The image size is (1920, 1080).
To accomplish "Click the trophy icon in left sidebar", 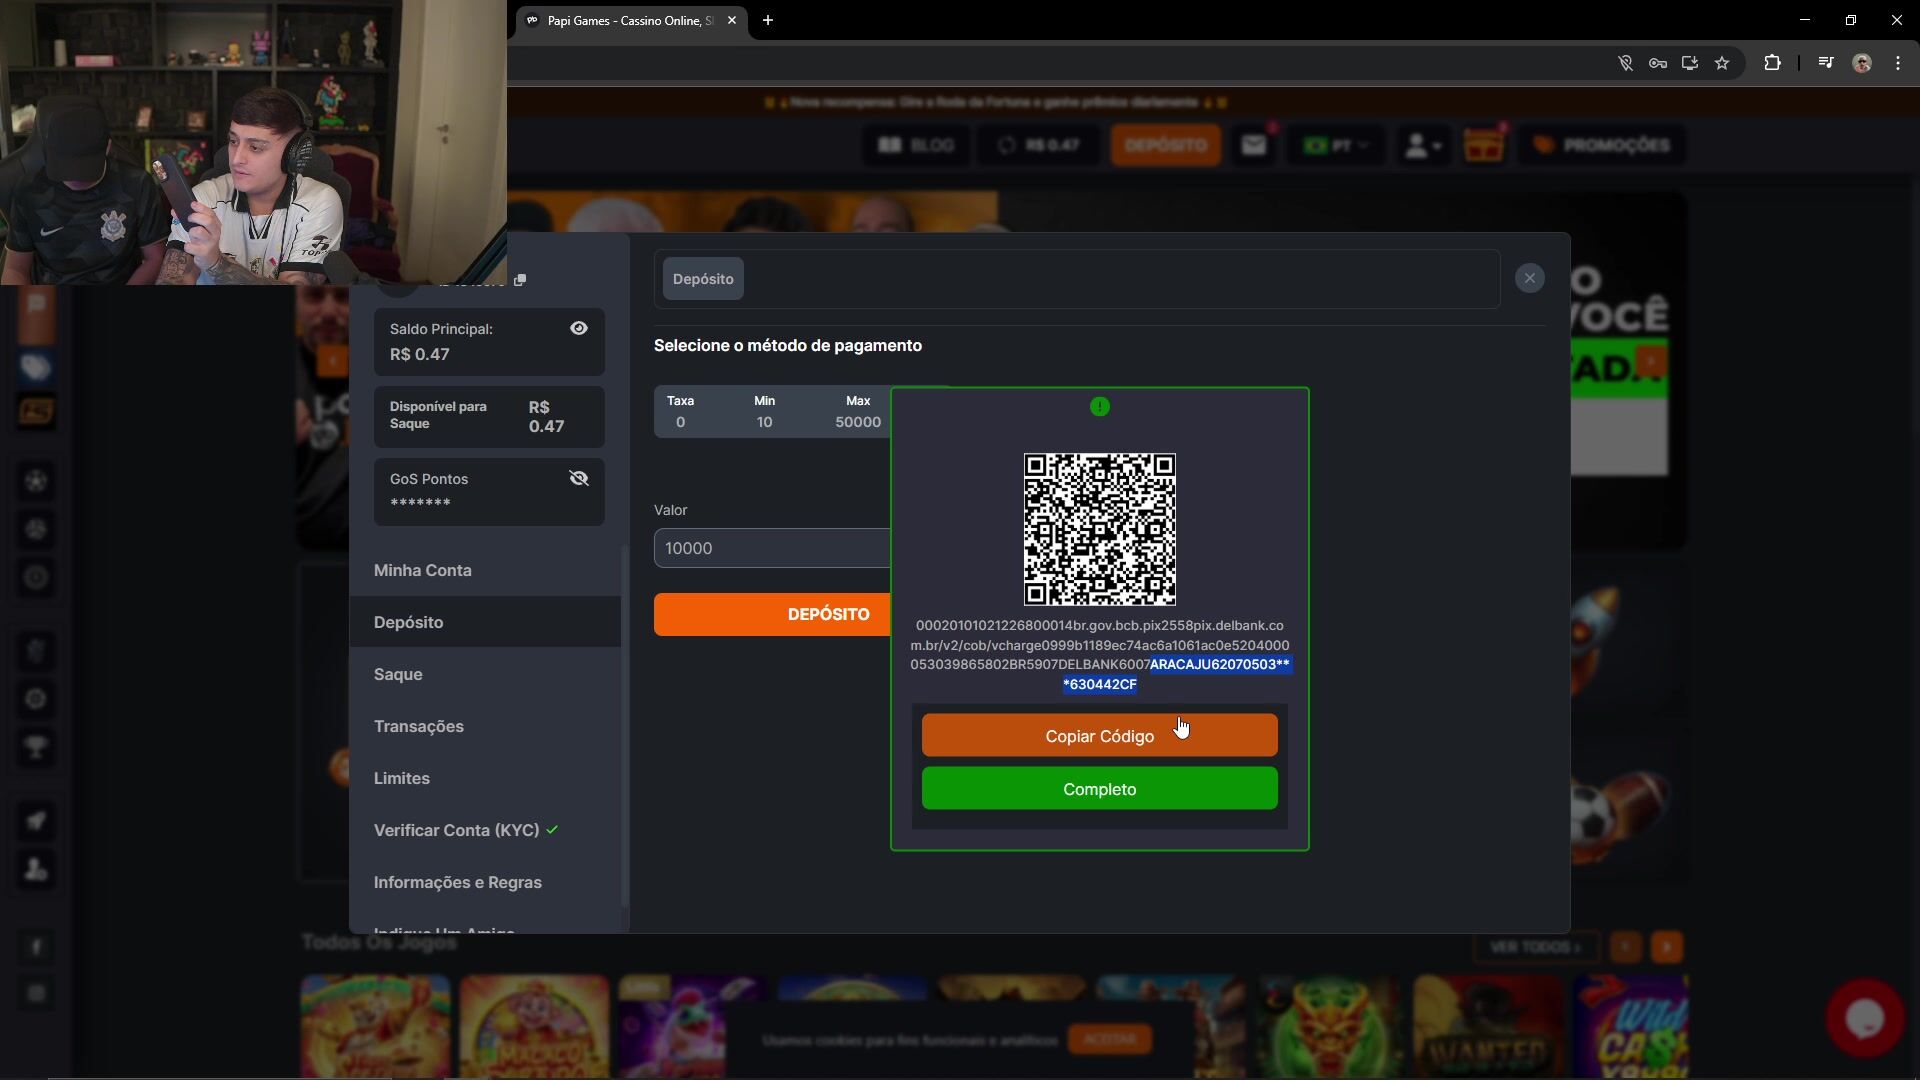I will point(36,747).
